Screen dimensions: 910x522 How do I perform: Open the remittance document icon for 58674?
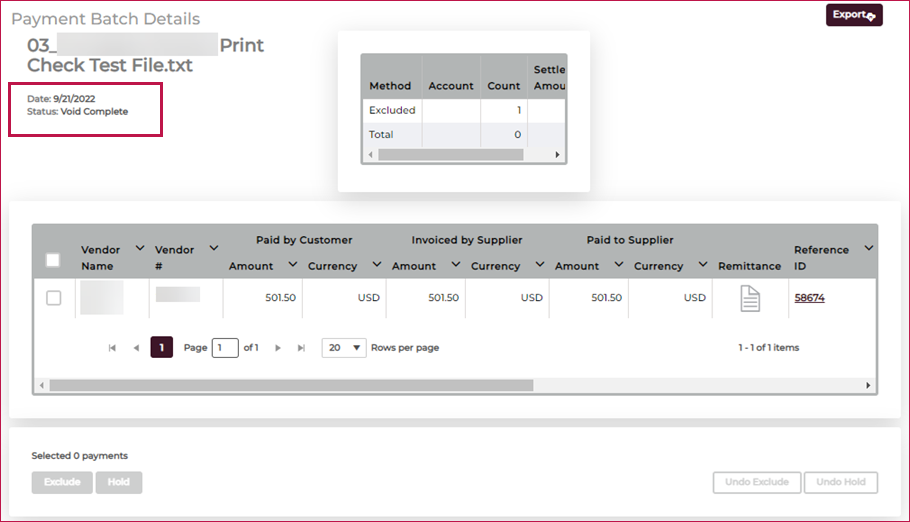750,298
